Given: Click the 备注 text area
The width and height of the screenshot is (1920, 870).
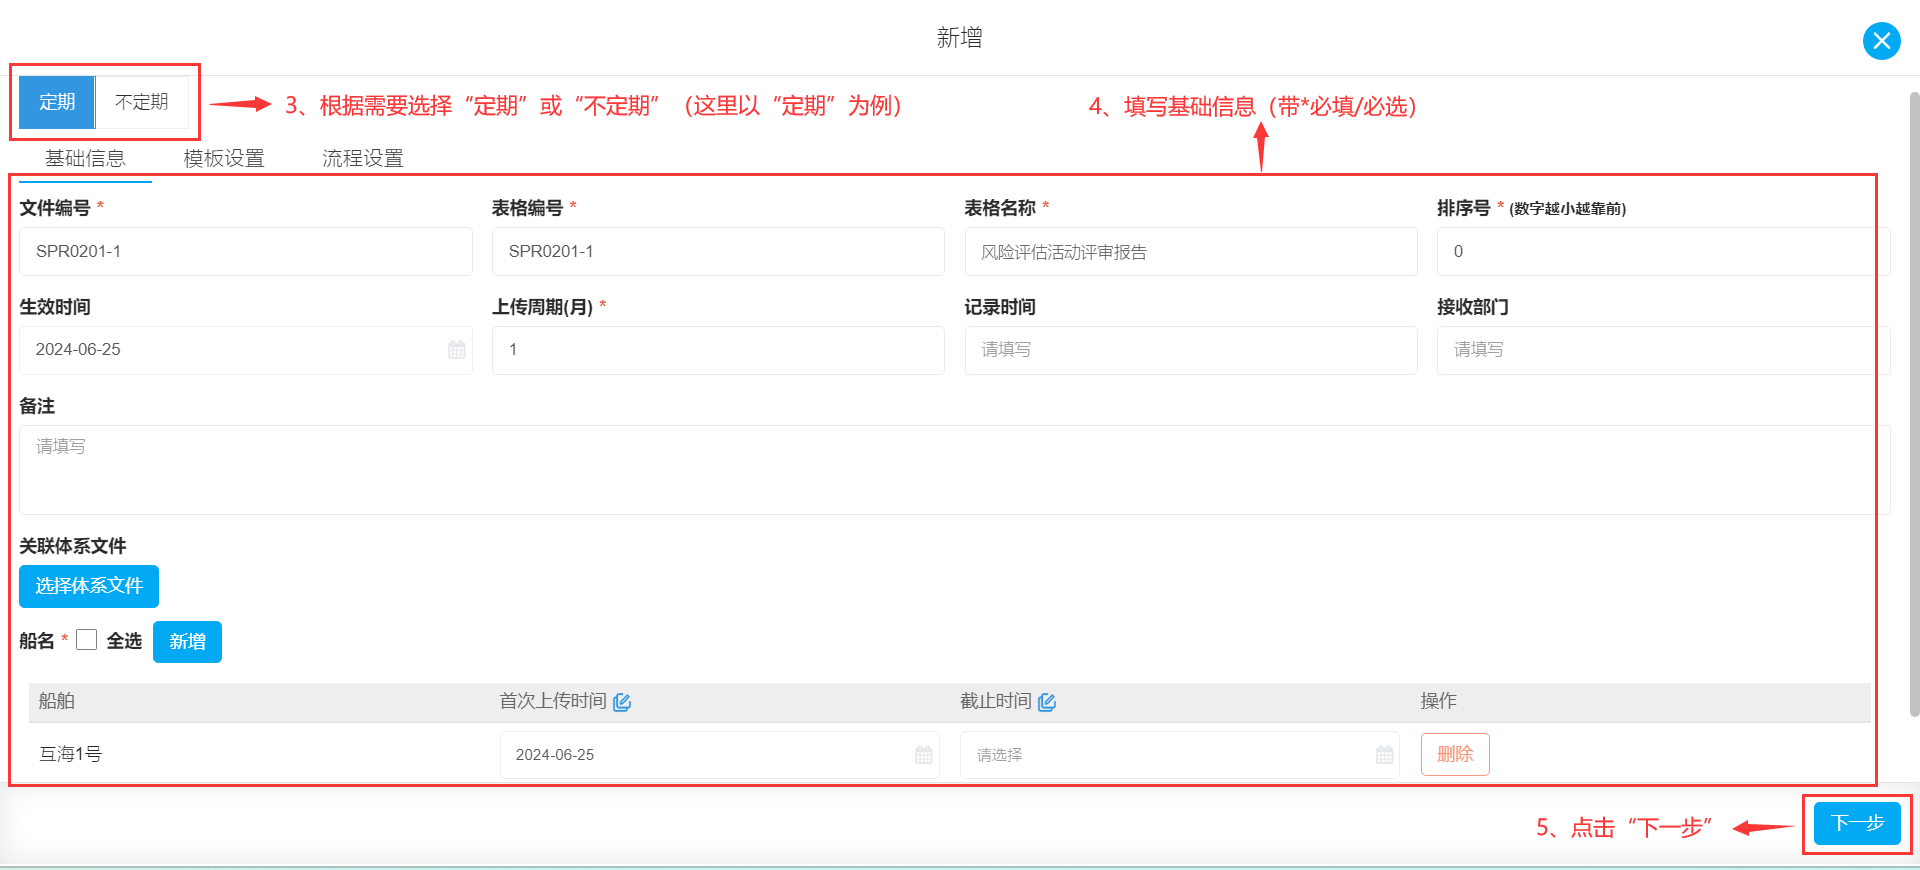Looking at the screenshot, I should [x=954, y=470].
